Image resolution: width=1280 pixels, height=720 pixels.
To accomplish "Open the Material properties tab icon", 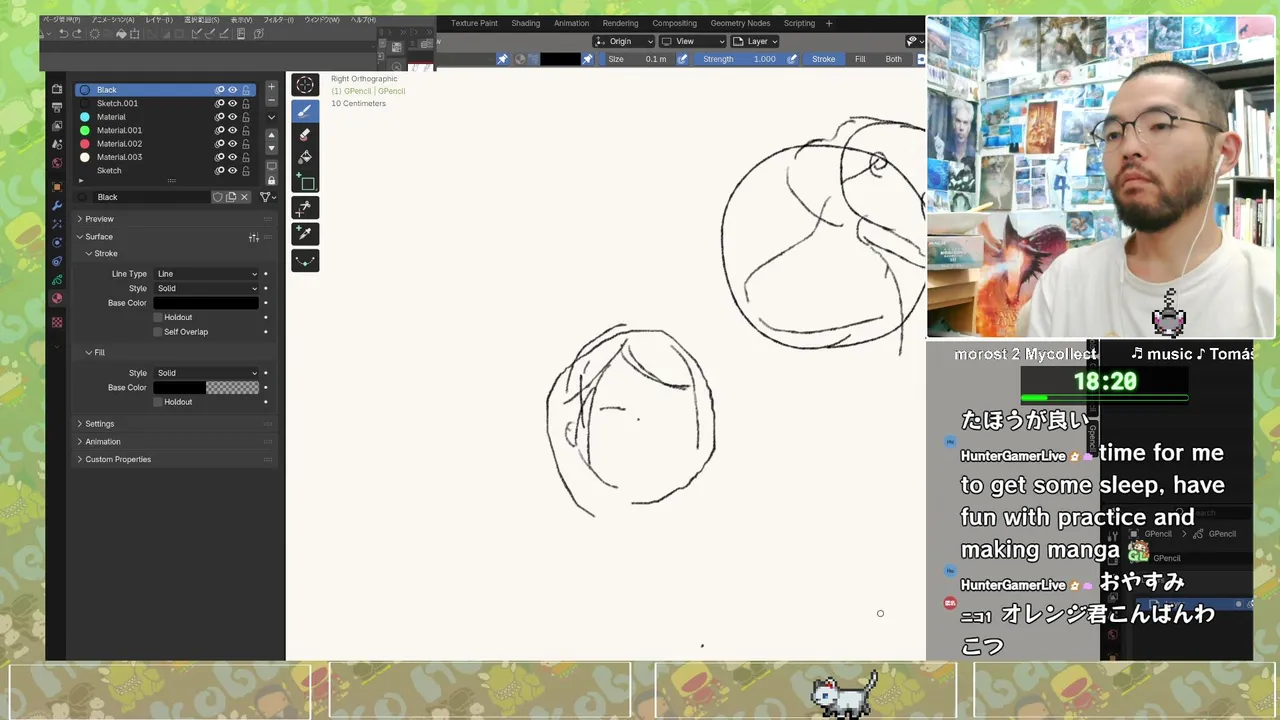I will click(57, 298).
